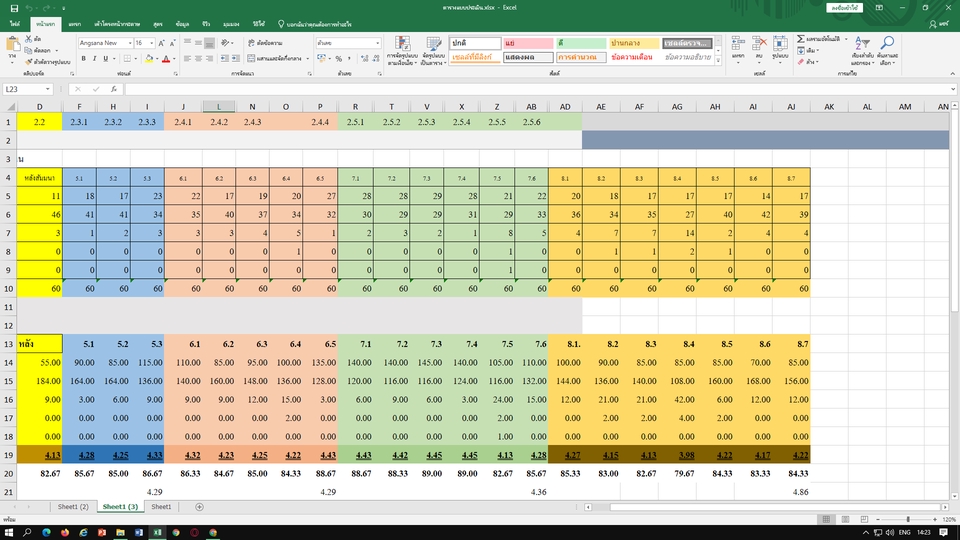Screen dimensions: 960x540
Task: Click the decrease indent icon
Action: (x=225, y=59)
